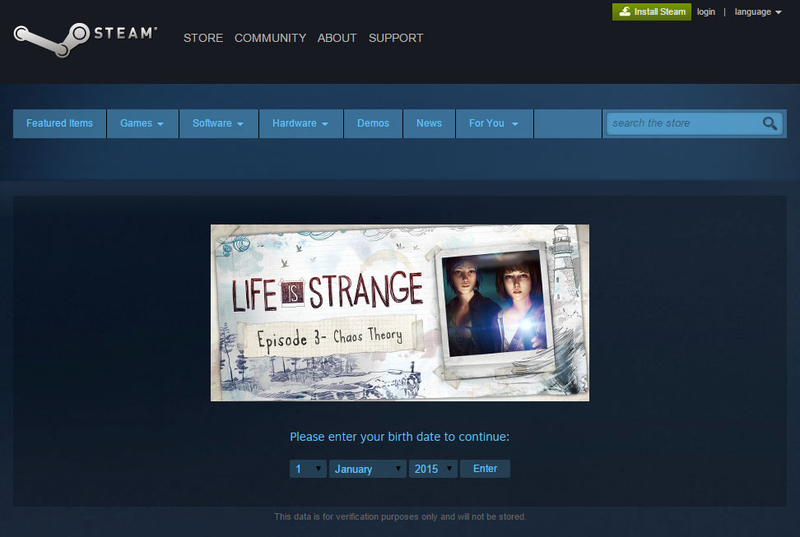
Task: Open the Demos tab
Action: pos(373,123)
